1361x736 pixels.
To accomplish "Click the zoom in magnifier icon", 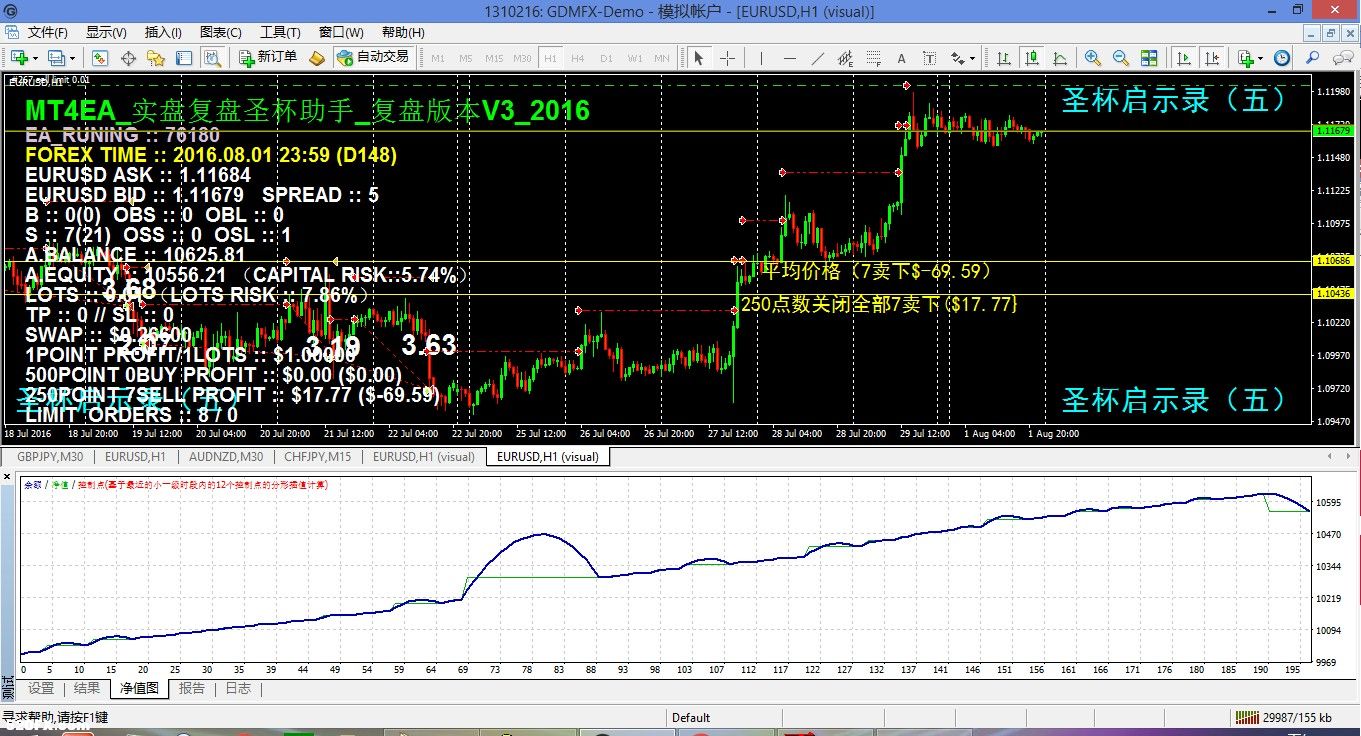I will click(x=1092, y=58).
